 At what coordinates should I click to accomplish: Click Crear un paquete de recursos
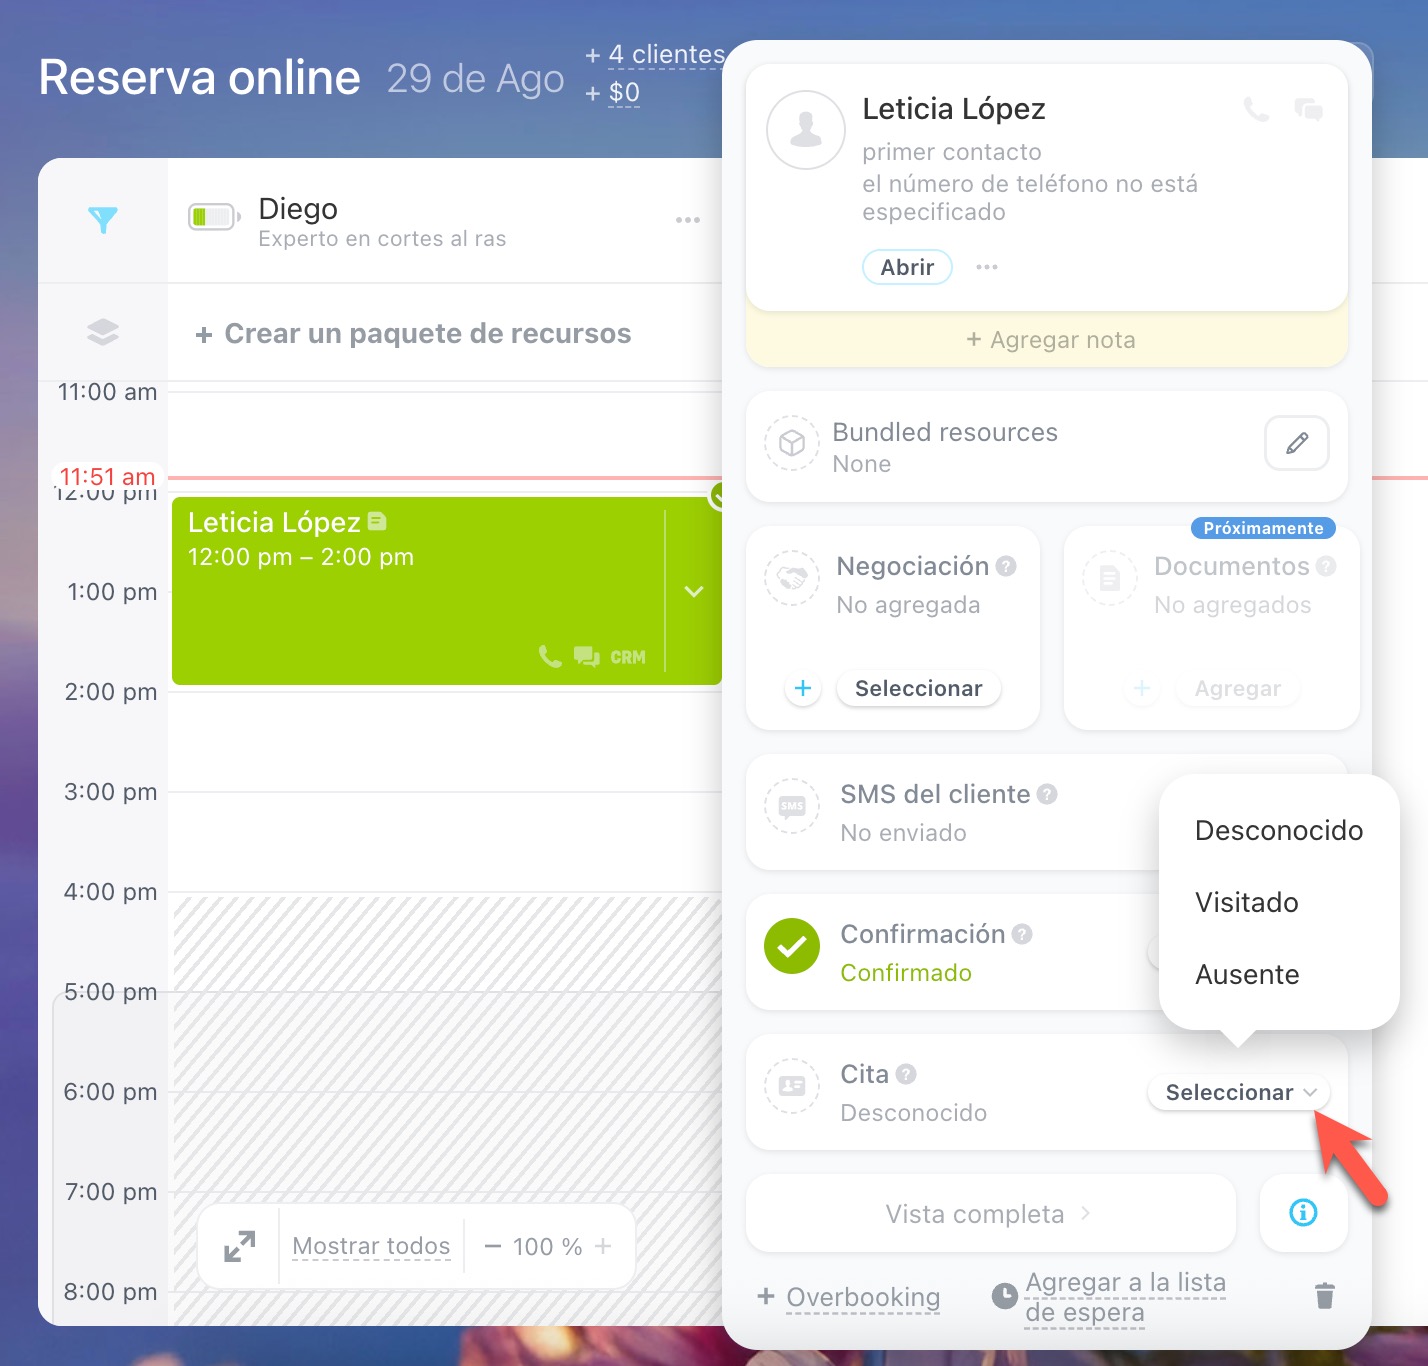[413, 333]
